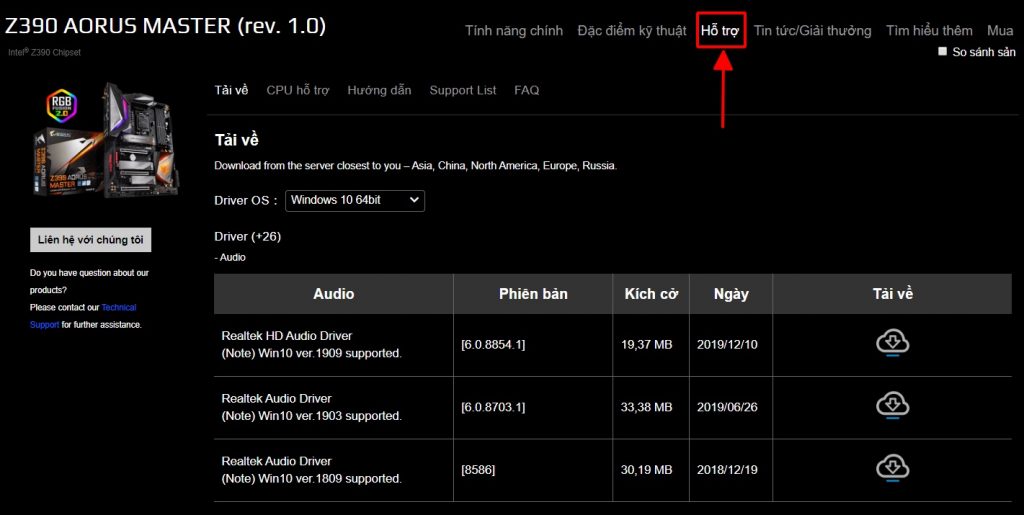Go to Đặc điểm kỹ thuật tab
Image resolution: width=1024 pixels, height=515 pixels.
click(632, 31)
